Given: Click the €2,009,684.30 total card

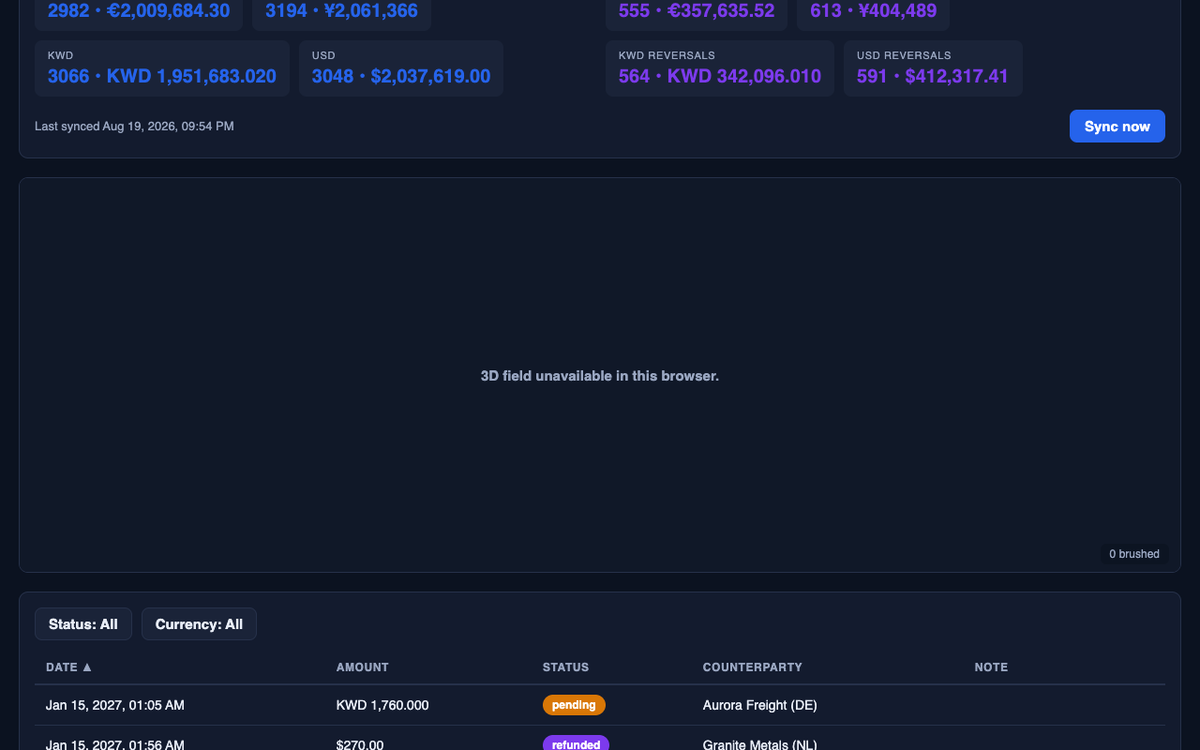Looking at the screenshot, I should click(139, 14).
